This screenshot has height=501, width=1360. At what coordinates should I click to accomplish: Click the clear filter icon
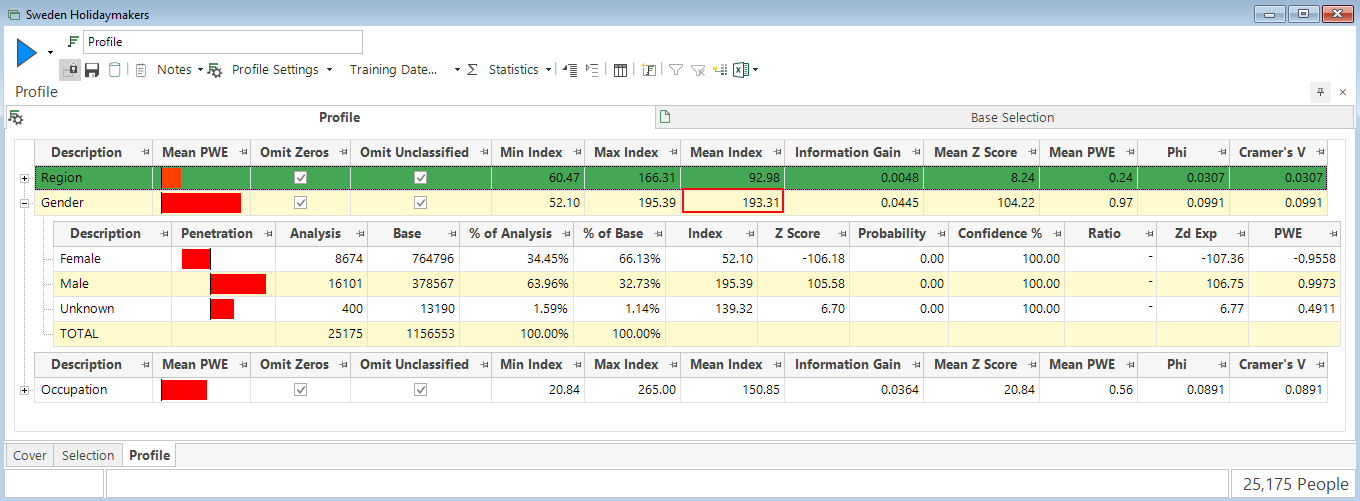click(x=698, y=70)
